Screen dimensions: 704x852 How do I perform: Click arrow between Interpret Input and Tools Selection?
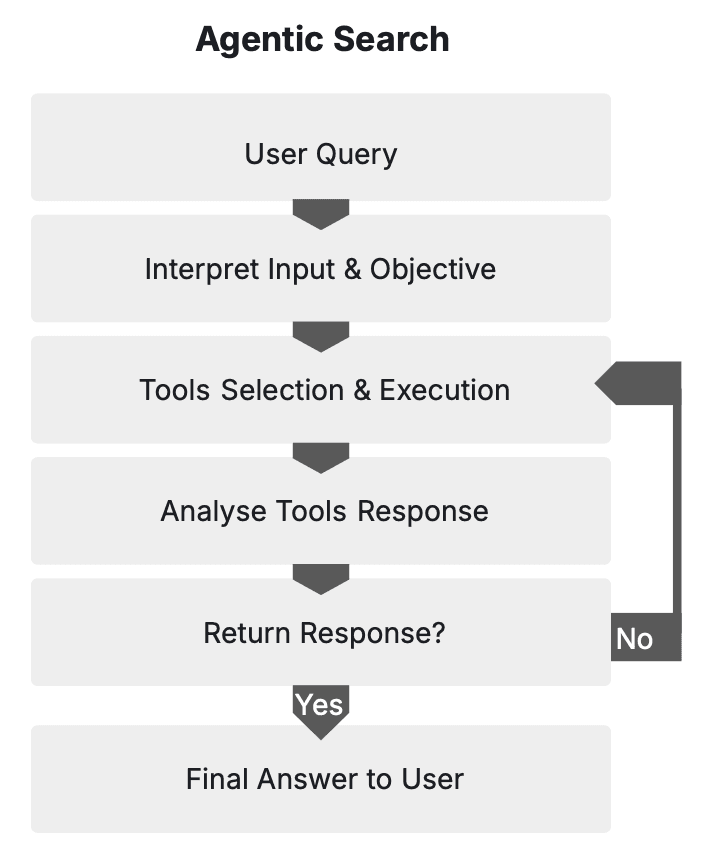320,335
